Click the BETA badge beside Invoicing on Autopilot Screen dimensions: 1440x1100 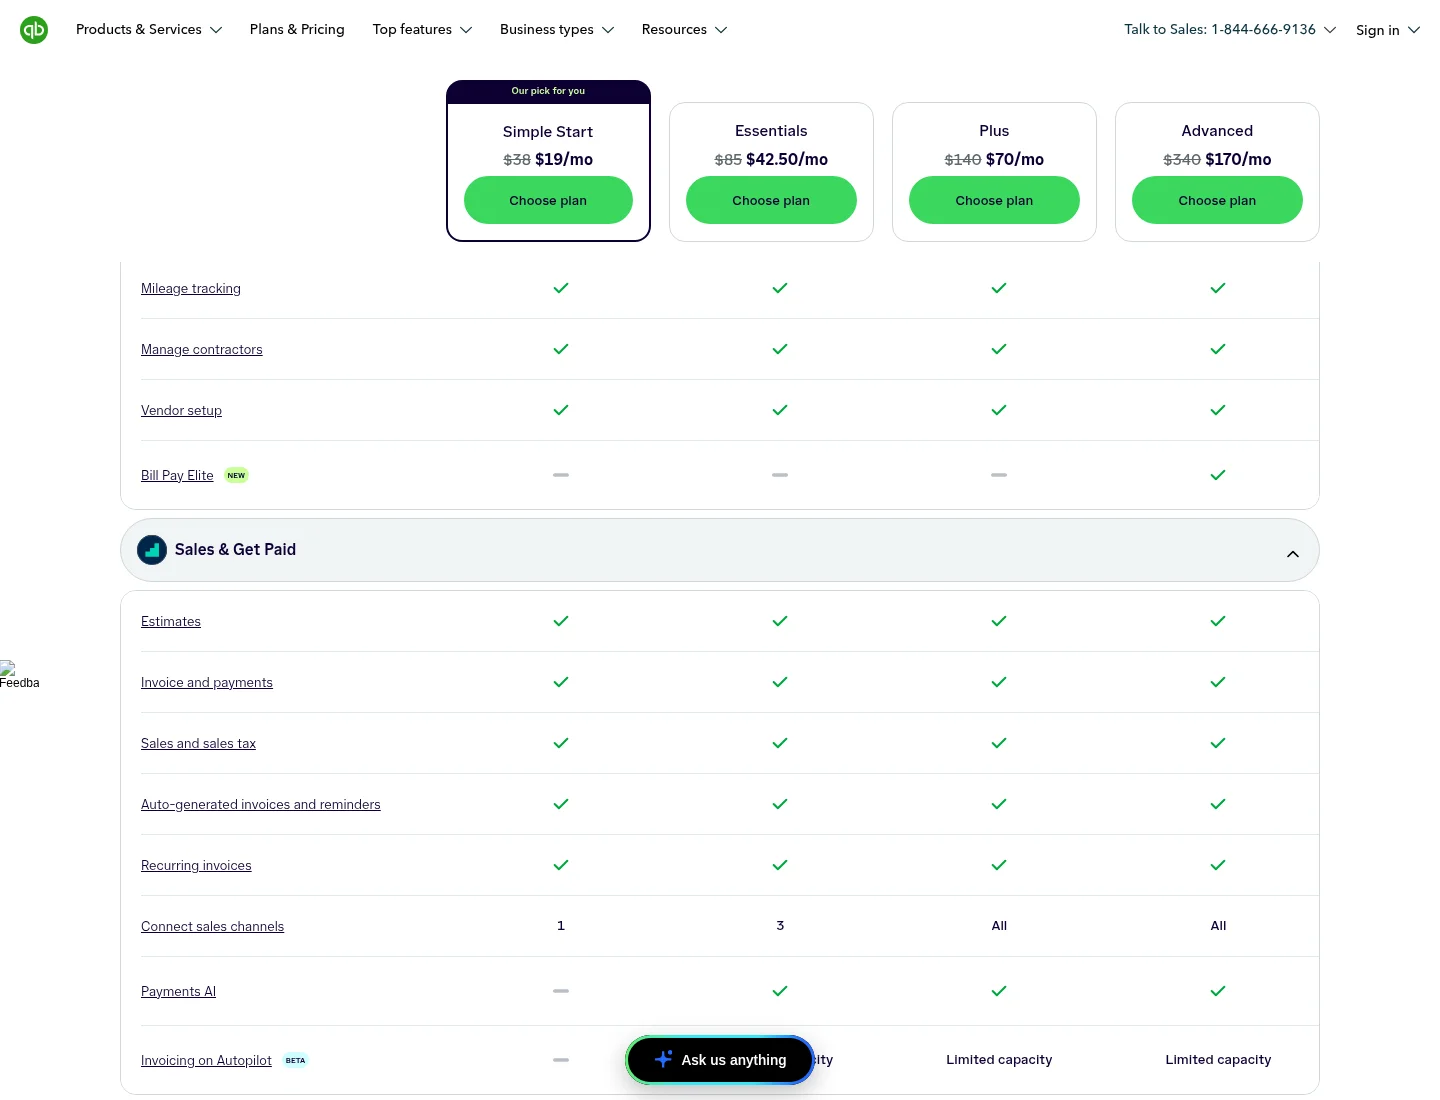(x=296, y=1060)
